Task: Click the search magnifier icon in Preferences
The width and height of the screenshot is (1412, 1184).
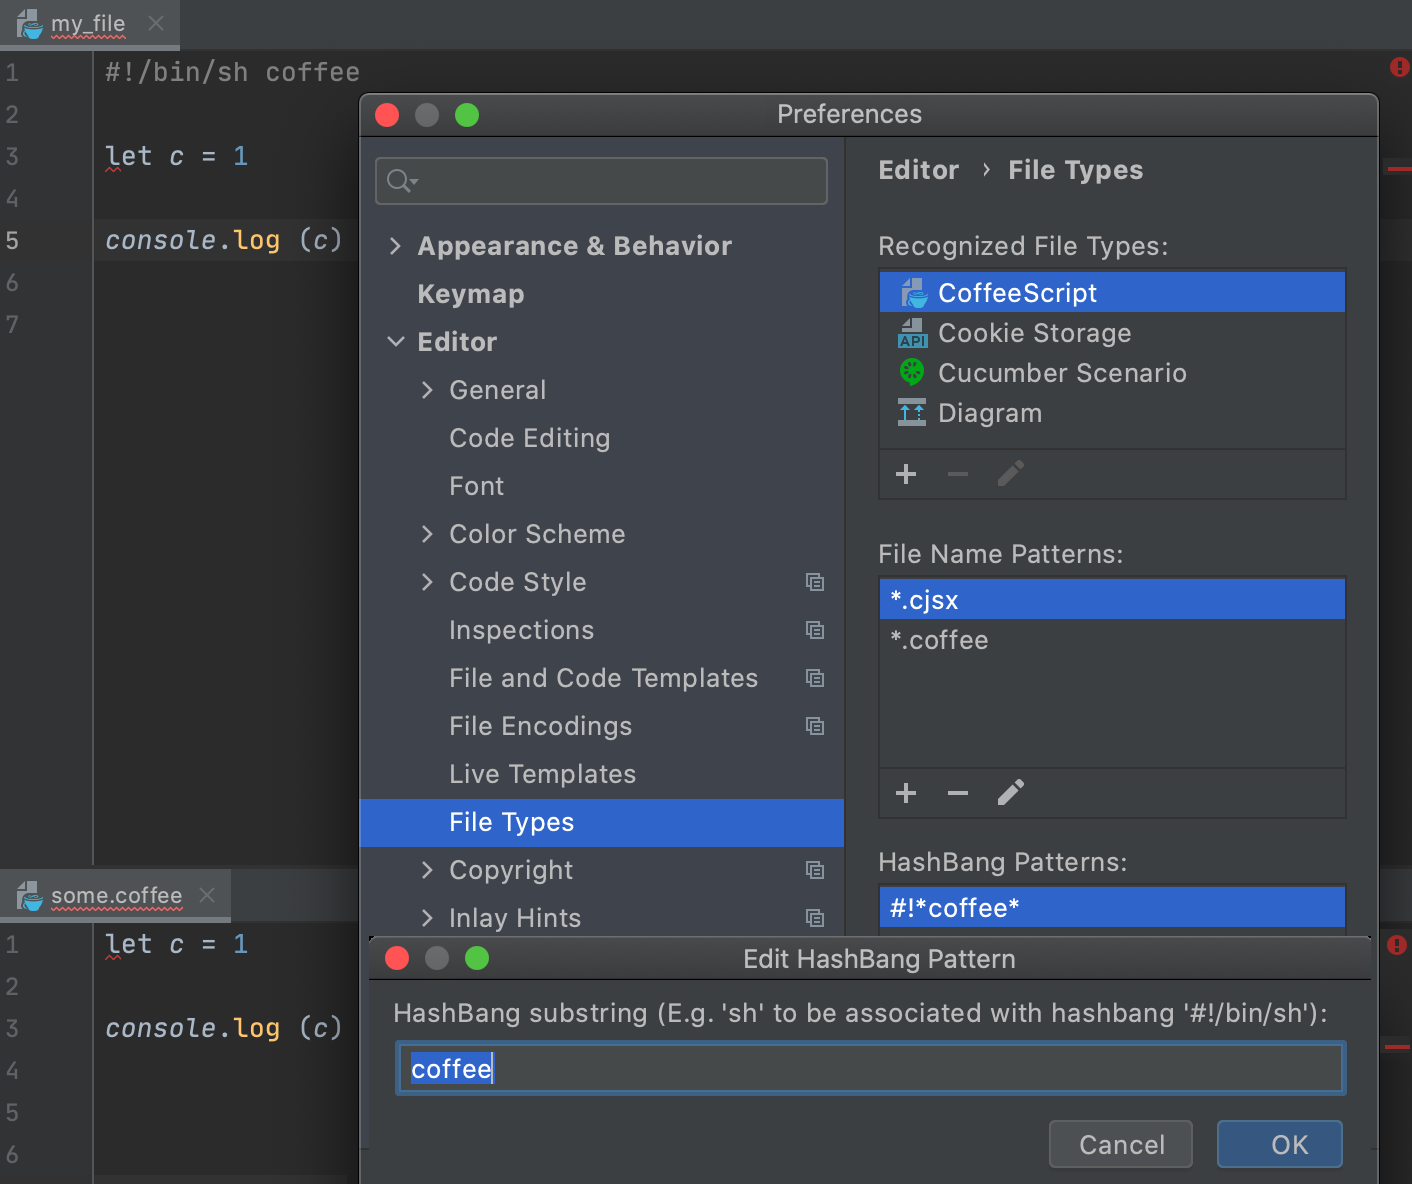Action: (402, 181)
